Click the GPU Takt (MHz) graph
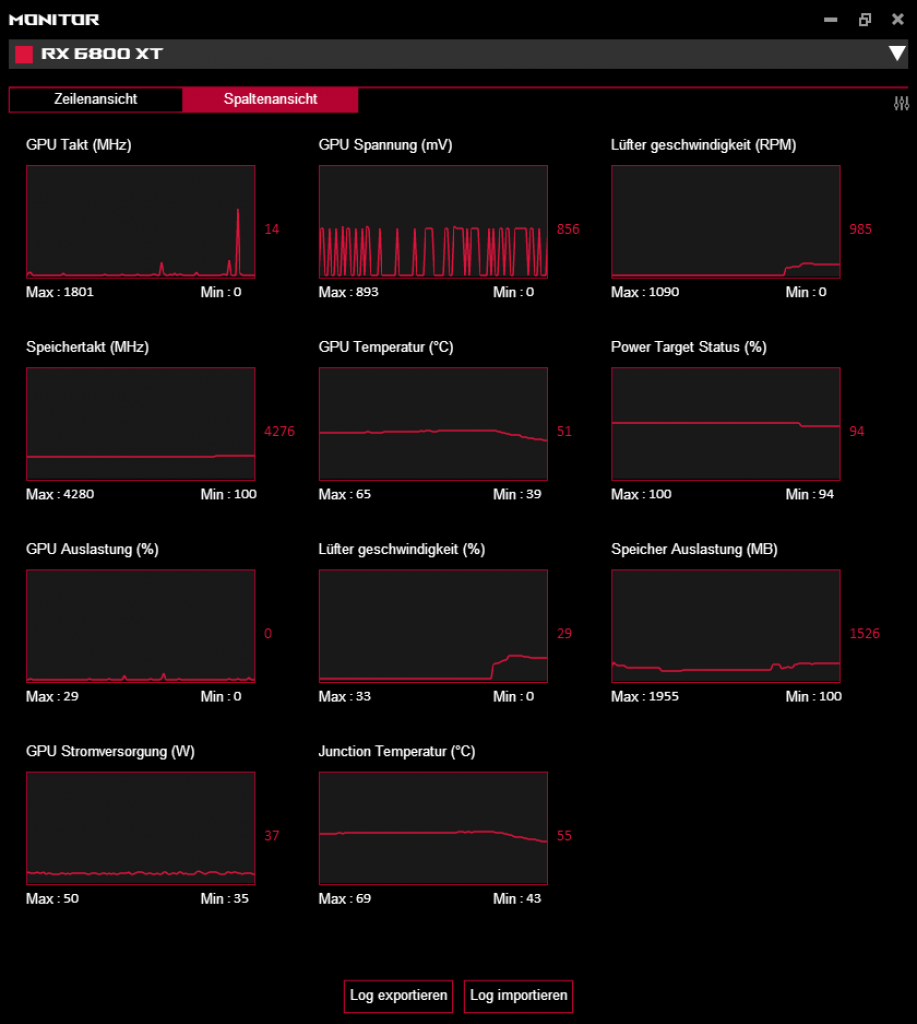The image size is (917, 1024). (x=140, y=222)
